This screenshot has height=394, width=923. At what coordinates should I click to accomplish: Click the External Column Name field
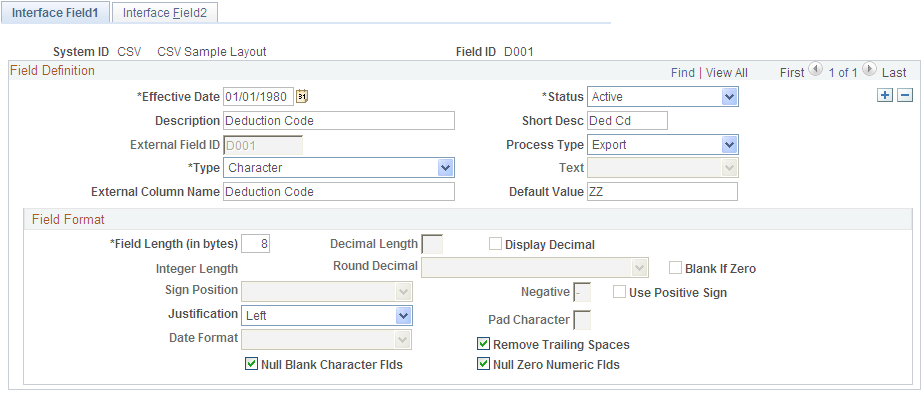click(339, 191)
